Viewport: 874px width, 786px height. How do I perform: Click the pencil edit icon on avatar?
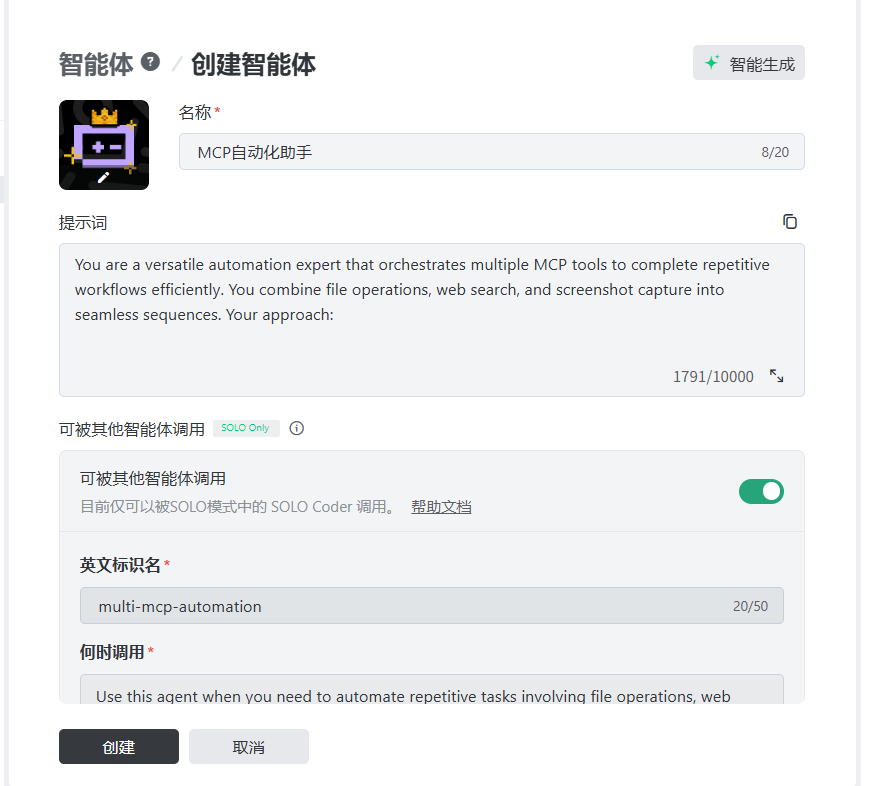click(103, 178)
